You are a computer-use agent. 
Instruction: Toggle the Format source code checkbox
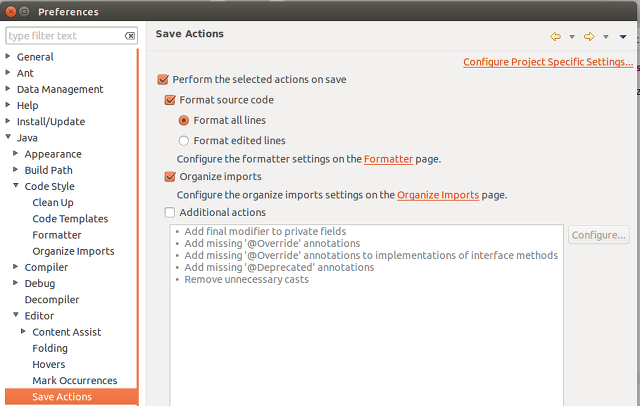pos(170,100)
